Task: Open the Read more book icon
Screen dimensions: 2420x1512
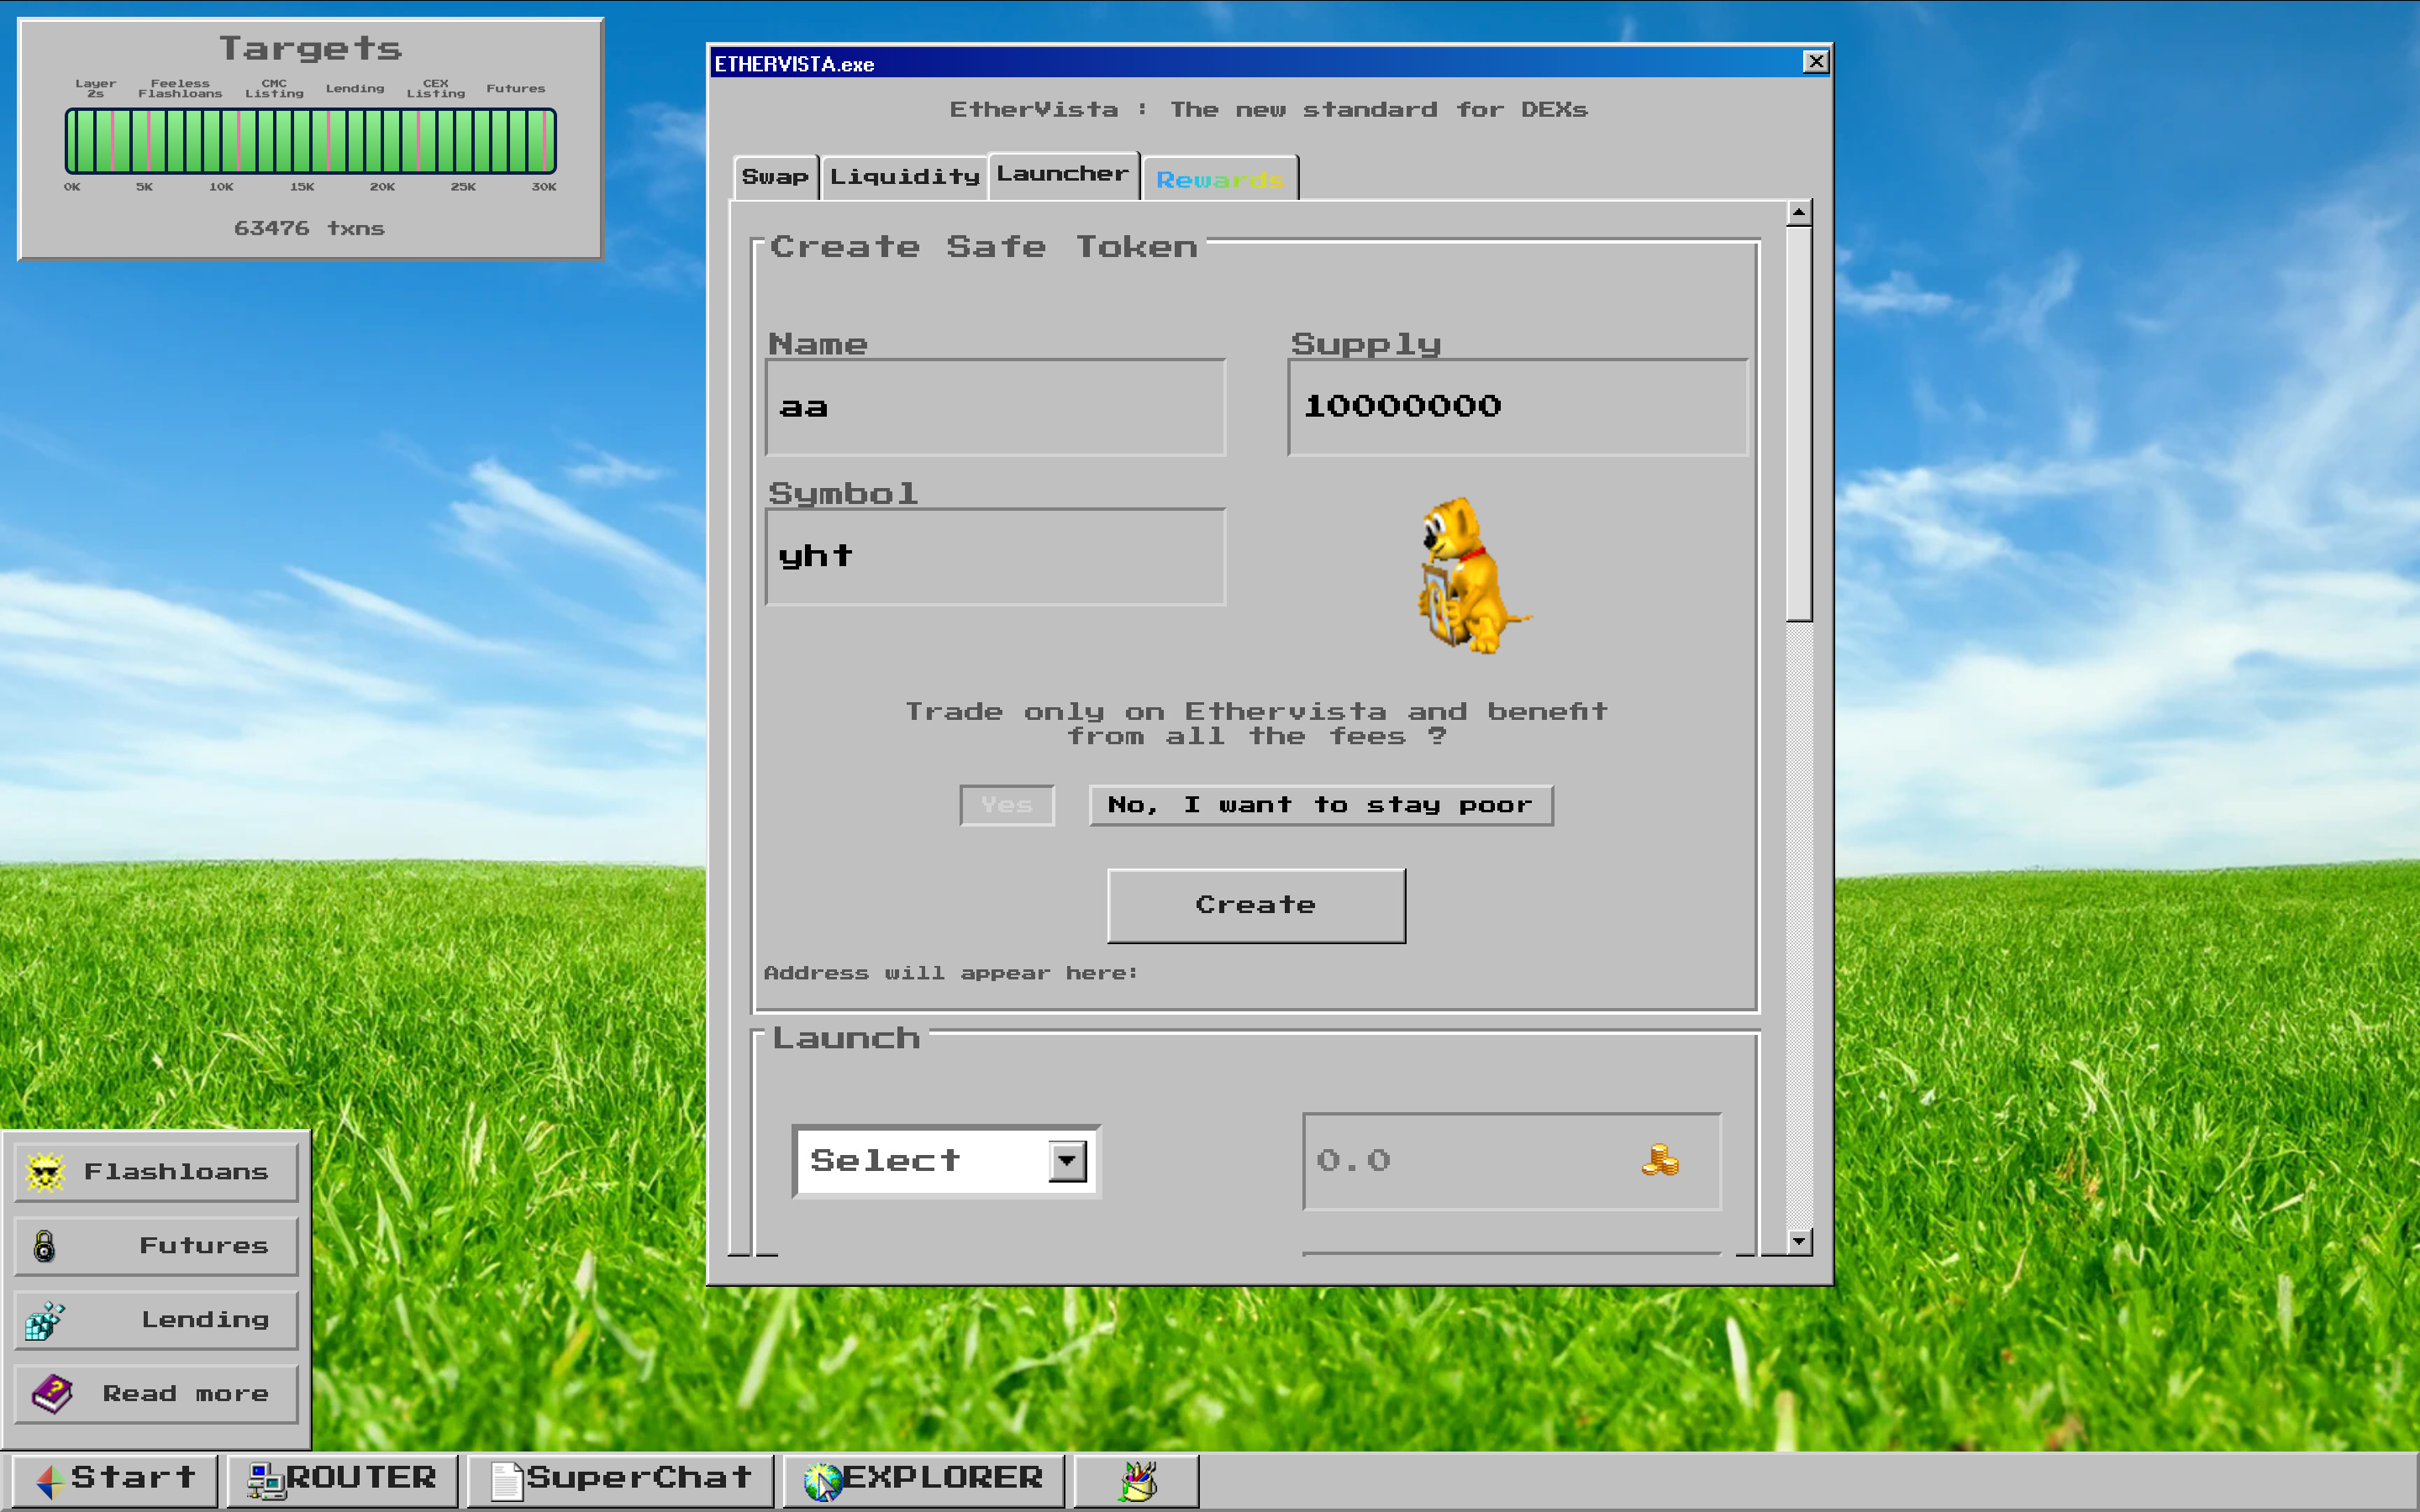Action: click(52, 1394)
